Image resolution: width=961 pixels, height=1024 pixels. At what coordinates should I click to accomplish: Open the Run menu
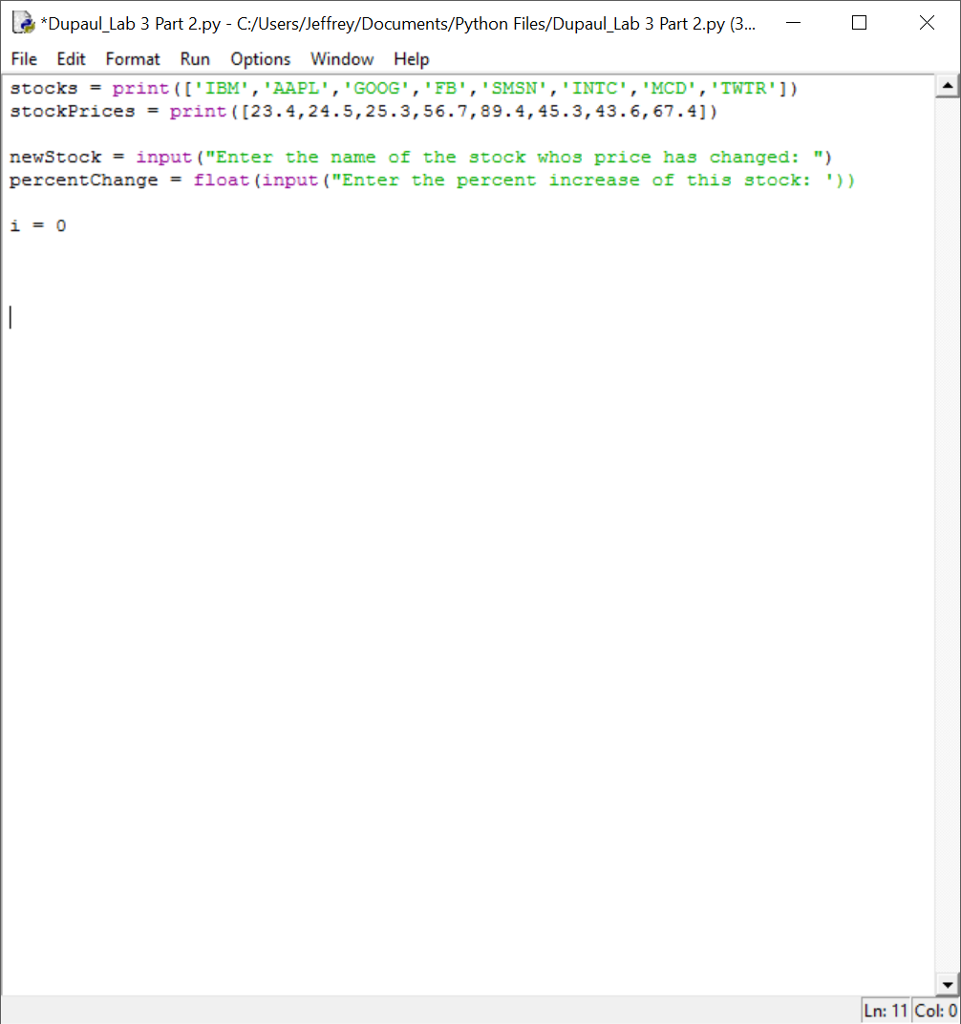tap(195, 59)
